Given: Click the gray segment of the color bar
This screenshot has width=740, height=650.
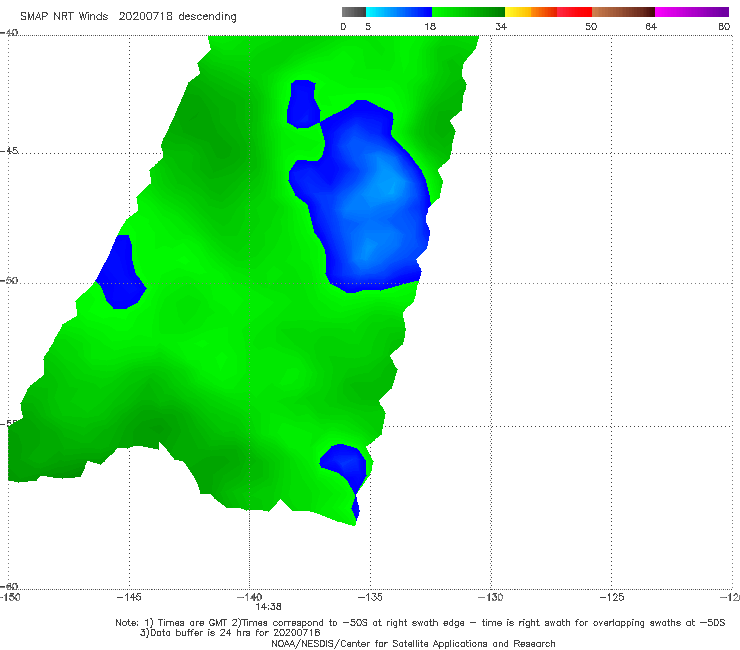Looking at the screenshot, I should click(353, 12).
